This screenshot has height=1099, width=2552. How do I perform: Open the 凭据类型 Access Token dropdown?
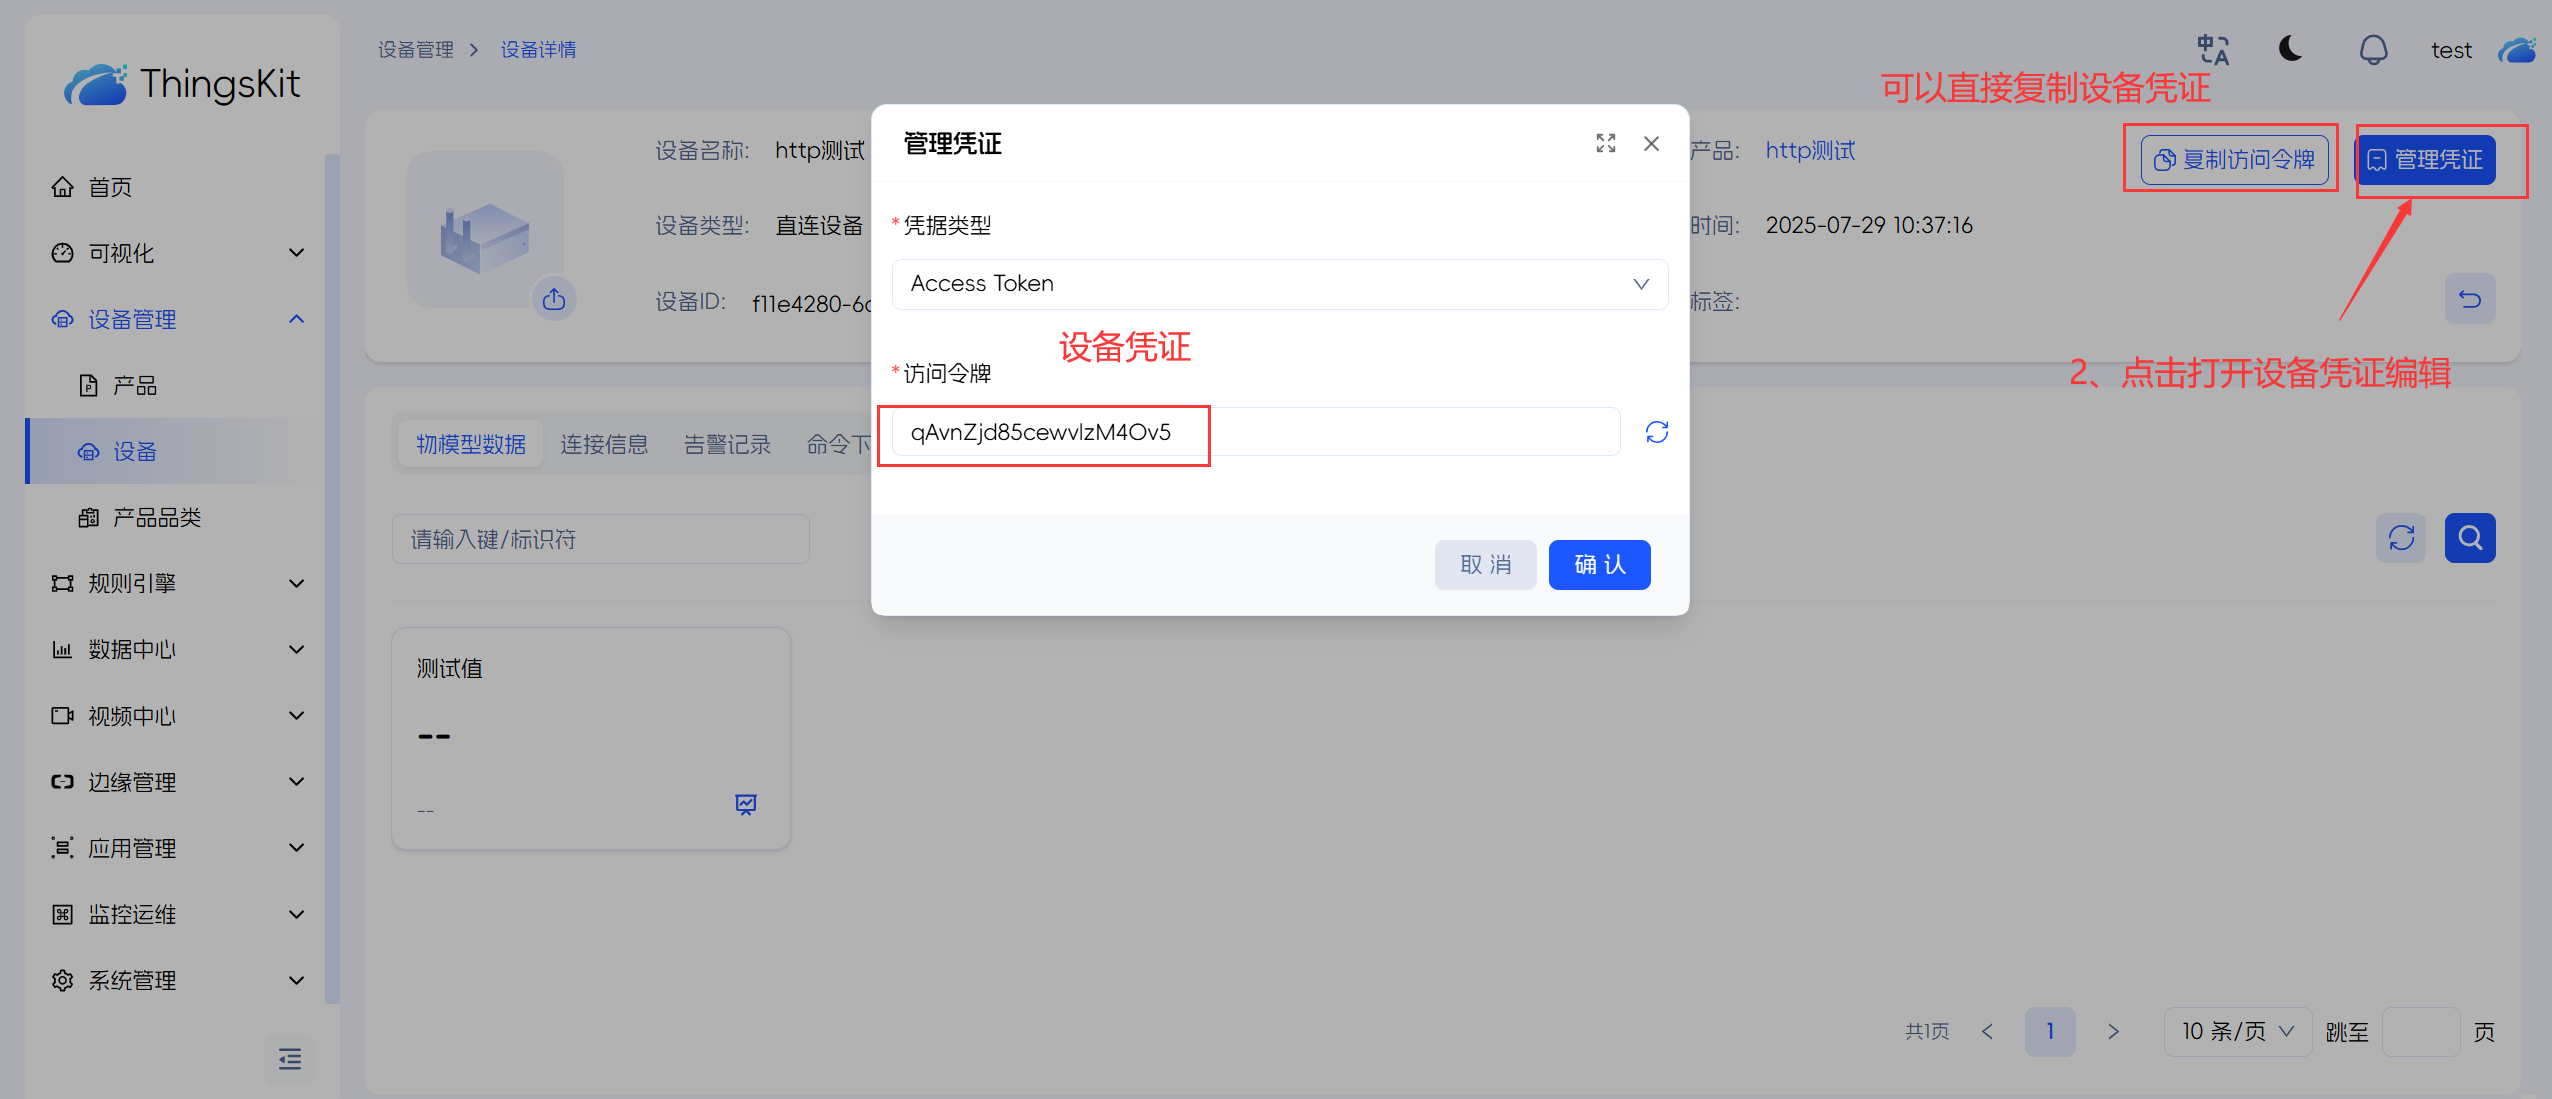pos(1279,284)
